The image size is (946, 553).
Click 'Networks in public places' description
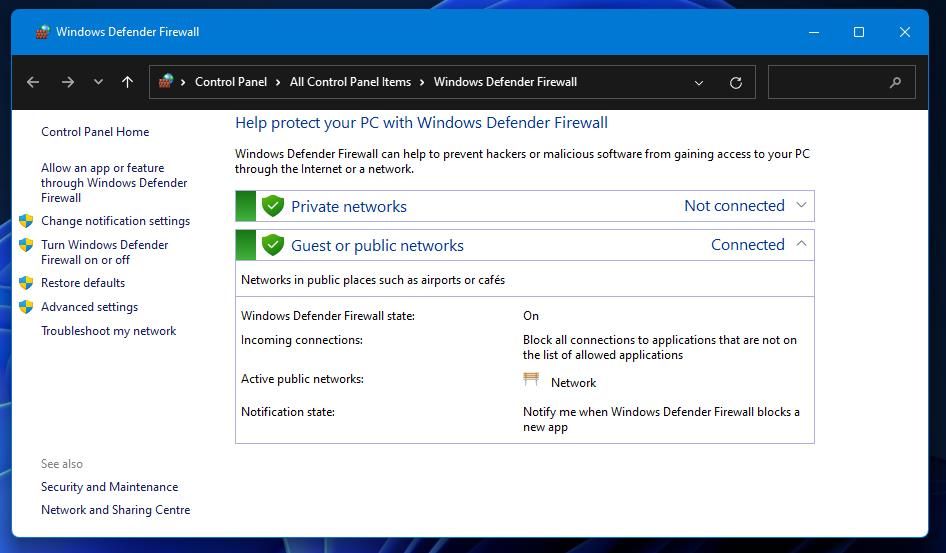click(373, 280)
